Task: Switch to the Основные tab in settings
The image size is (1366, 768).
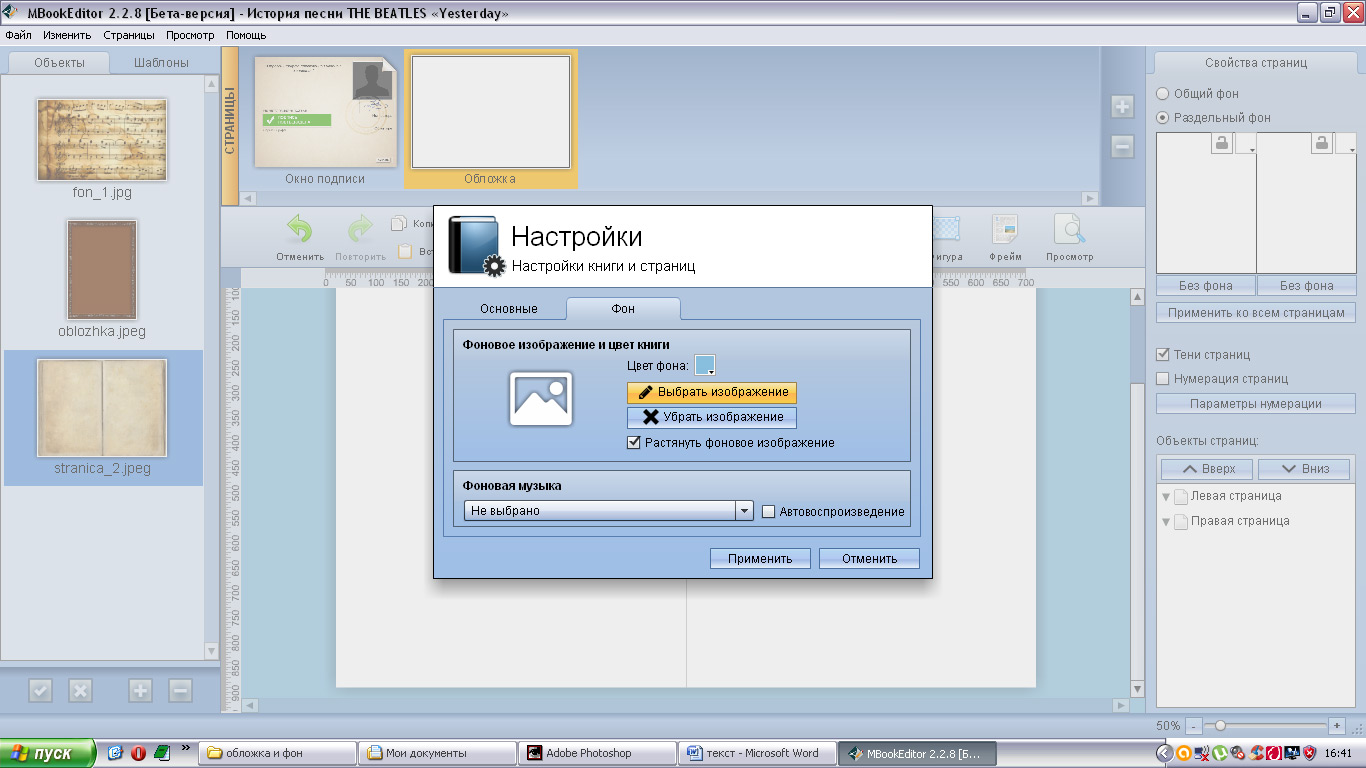Action: coord(508,309)
